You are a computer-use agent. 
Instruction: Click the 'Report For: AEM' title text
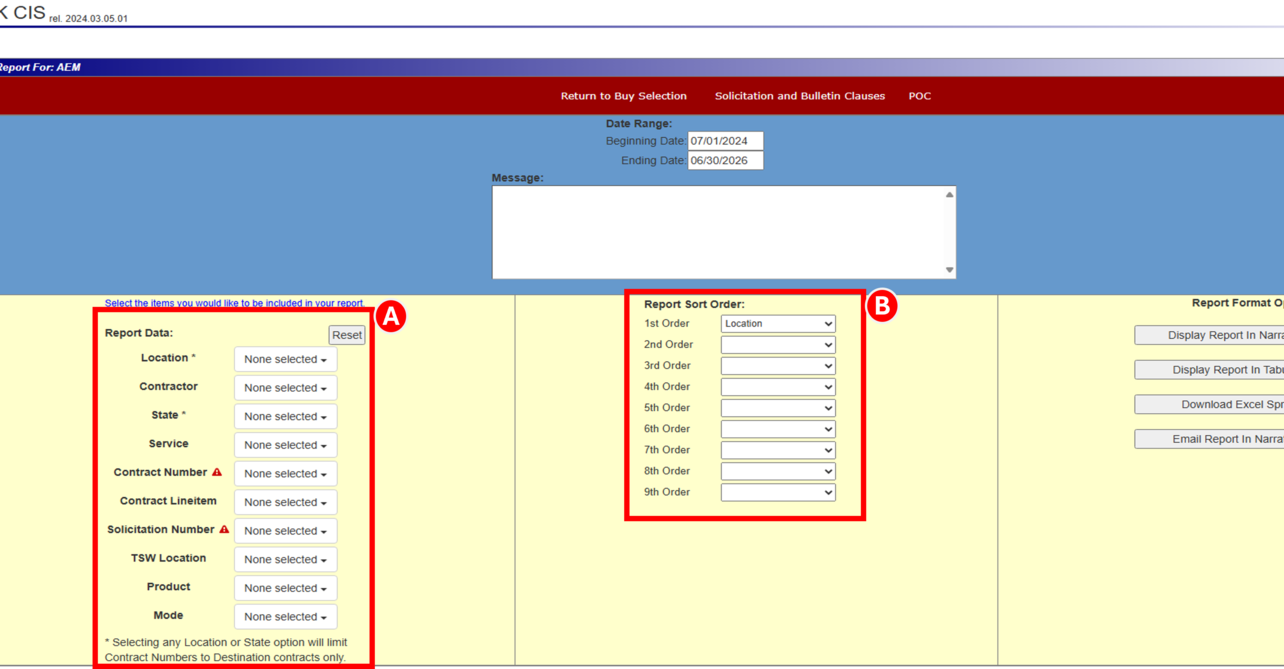pos(40,67)
